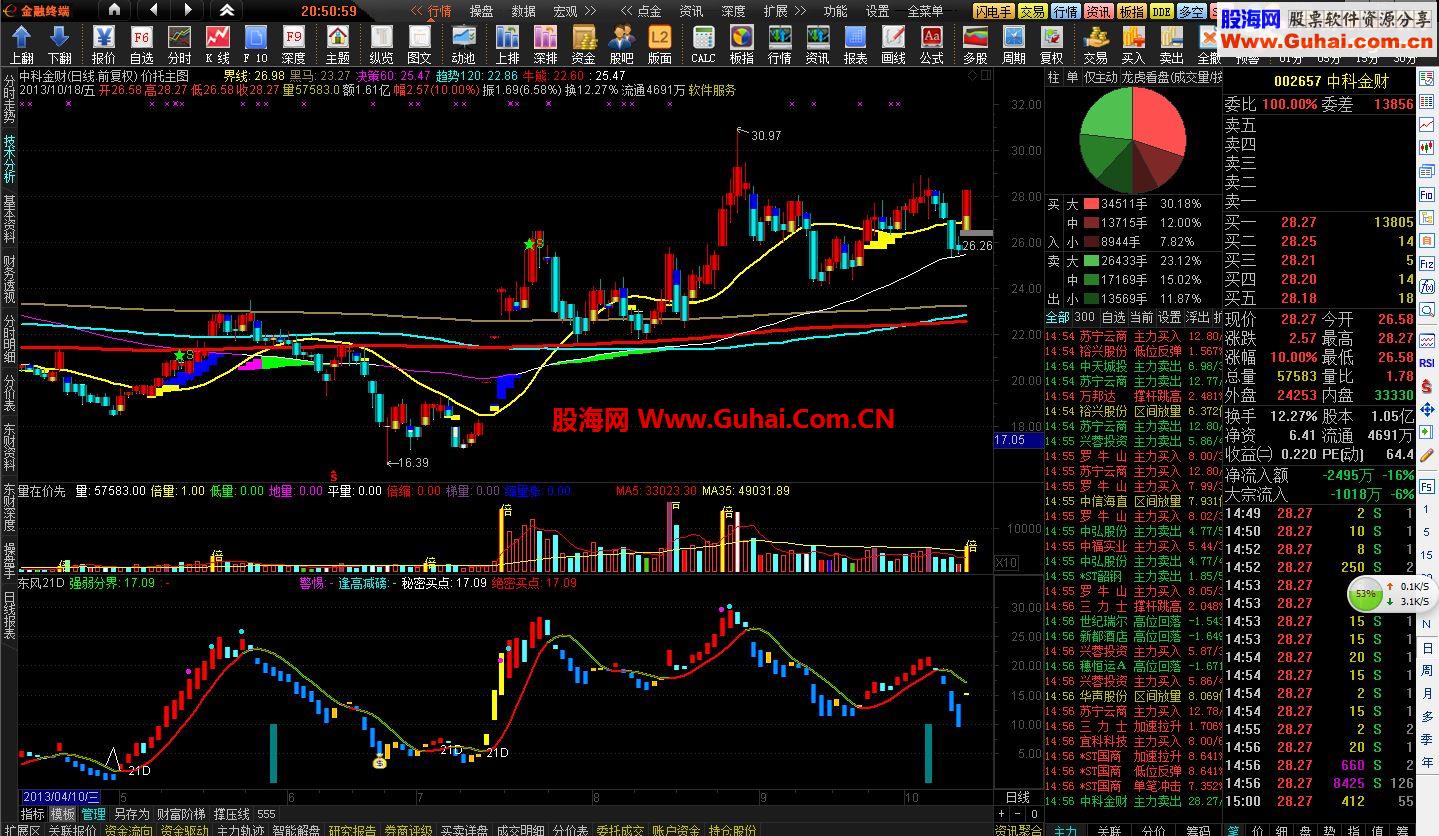Image resolution: width=1439 pixels, height=836 pixels.
Task: Click the yellow 交易 shortcut button
Action: [x=1032, y=11]
